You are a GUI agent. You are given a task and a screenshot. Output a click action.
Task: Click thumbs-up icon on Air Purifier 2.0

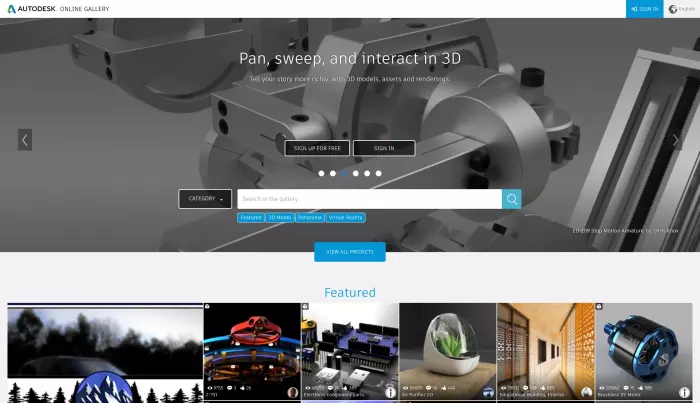(x=444, y=388)
